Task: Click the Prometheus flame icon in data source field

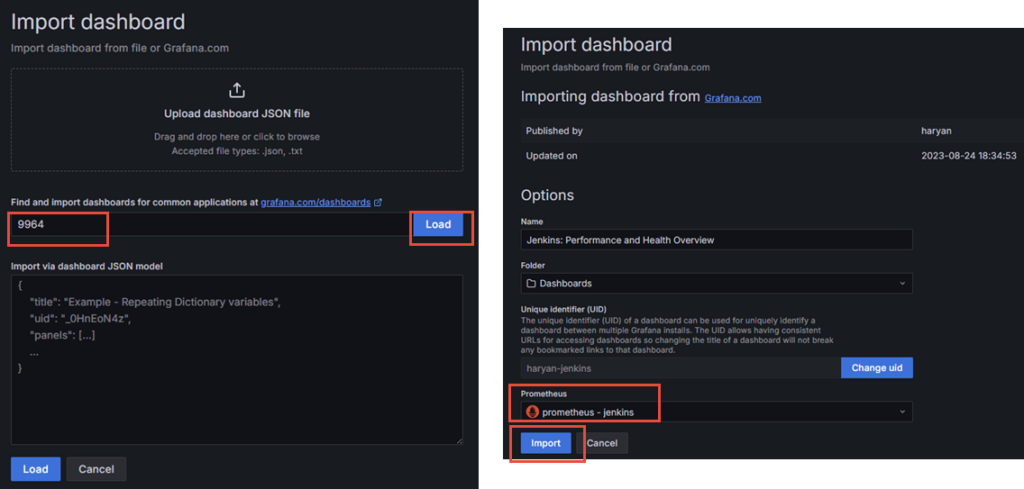Action: coord(532,412)
